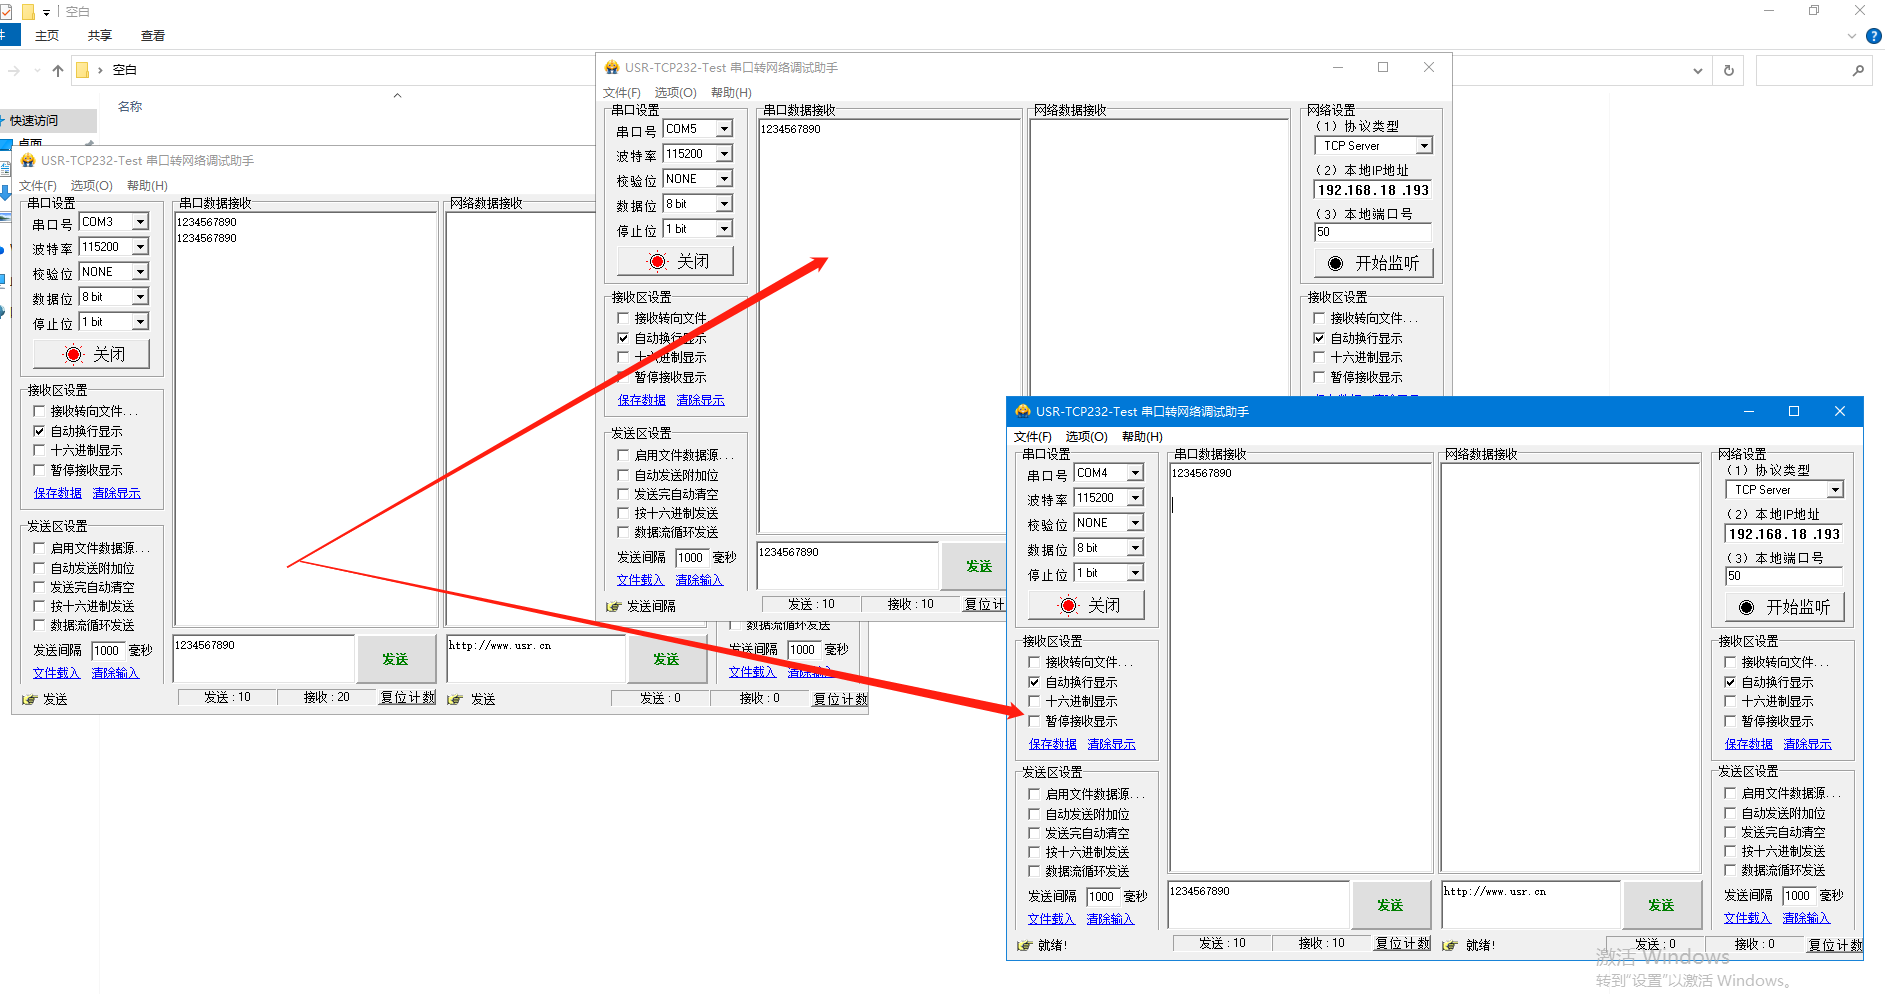Open TCP Server protocol dropdown in COM4 window
The image size is (1885, 994).
[1835, 490]
